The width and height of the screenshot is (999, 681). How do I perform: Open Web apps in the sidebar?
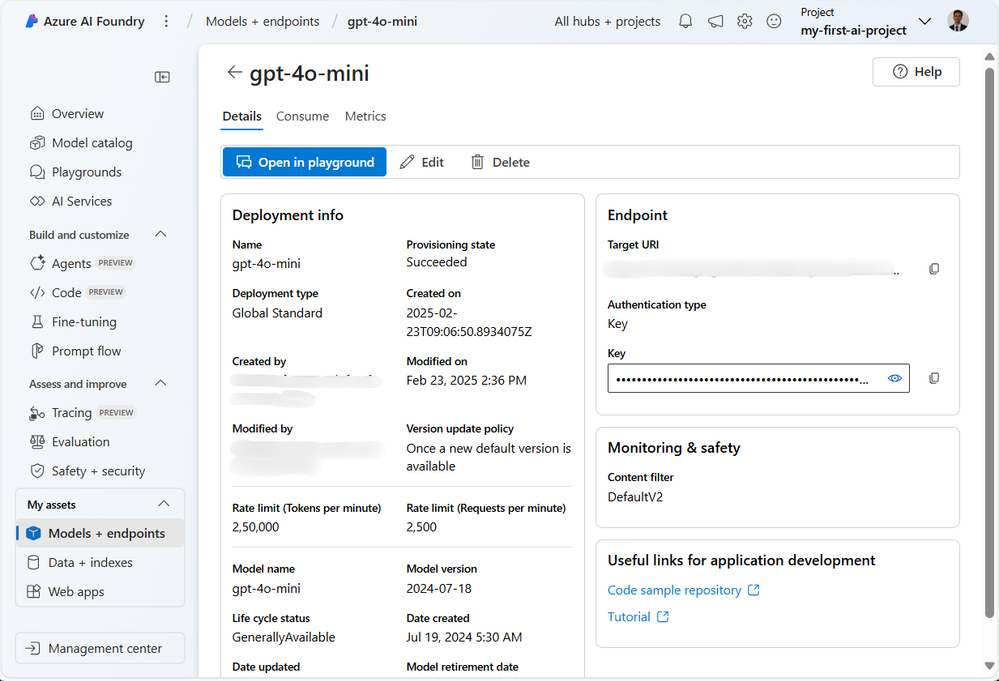66,592
